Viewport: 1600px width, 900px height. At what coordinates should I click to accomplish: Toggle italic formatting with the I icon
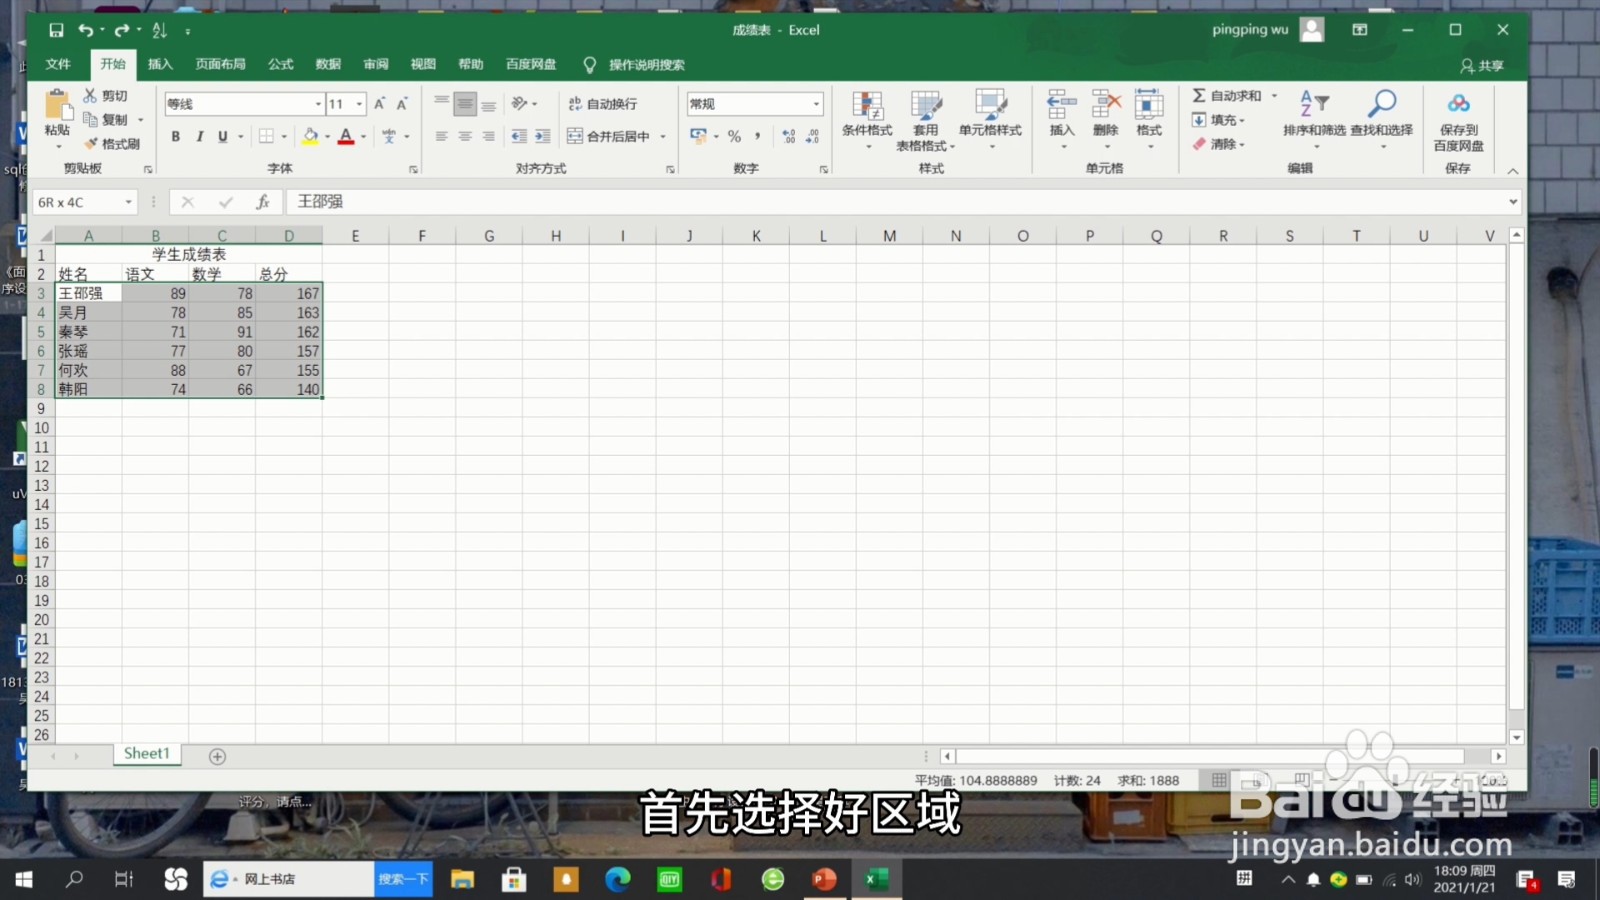(x=200, y=136)
